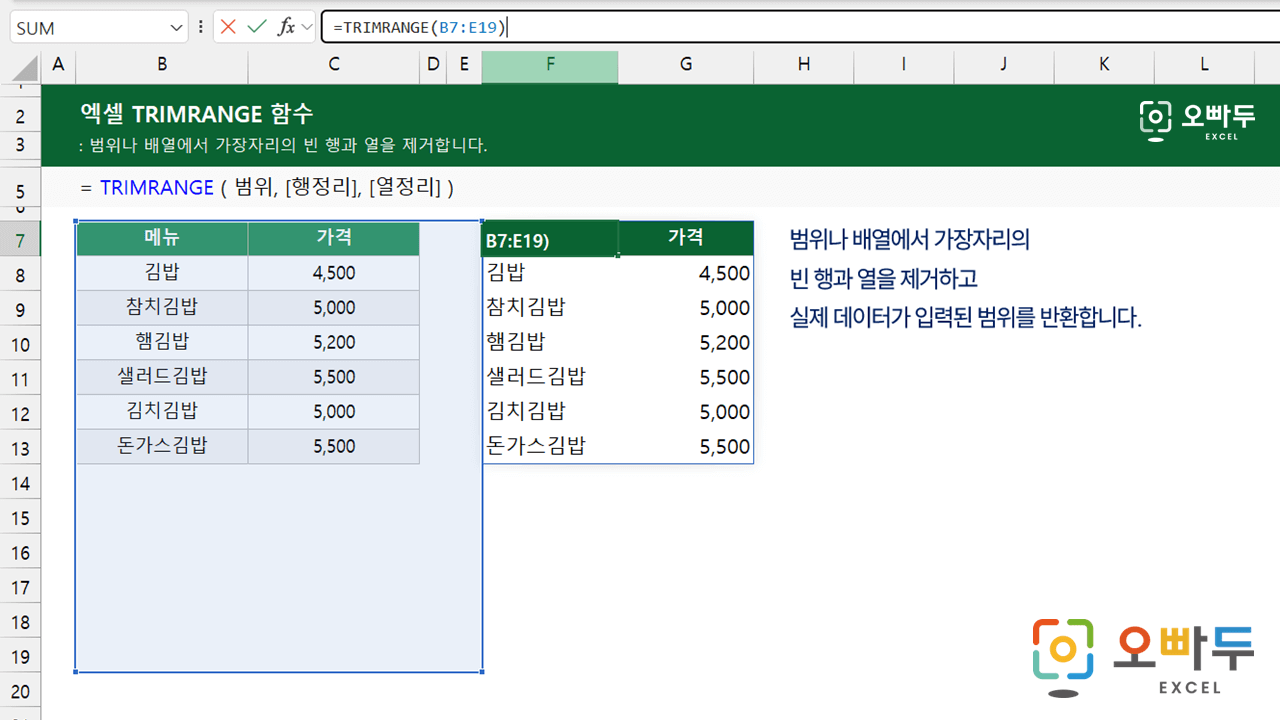
Task: Click the TRIMRANGE syntax line in row 5
Action: pyautogui.click(x=267, y=187)
